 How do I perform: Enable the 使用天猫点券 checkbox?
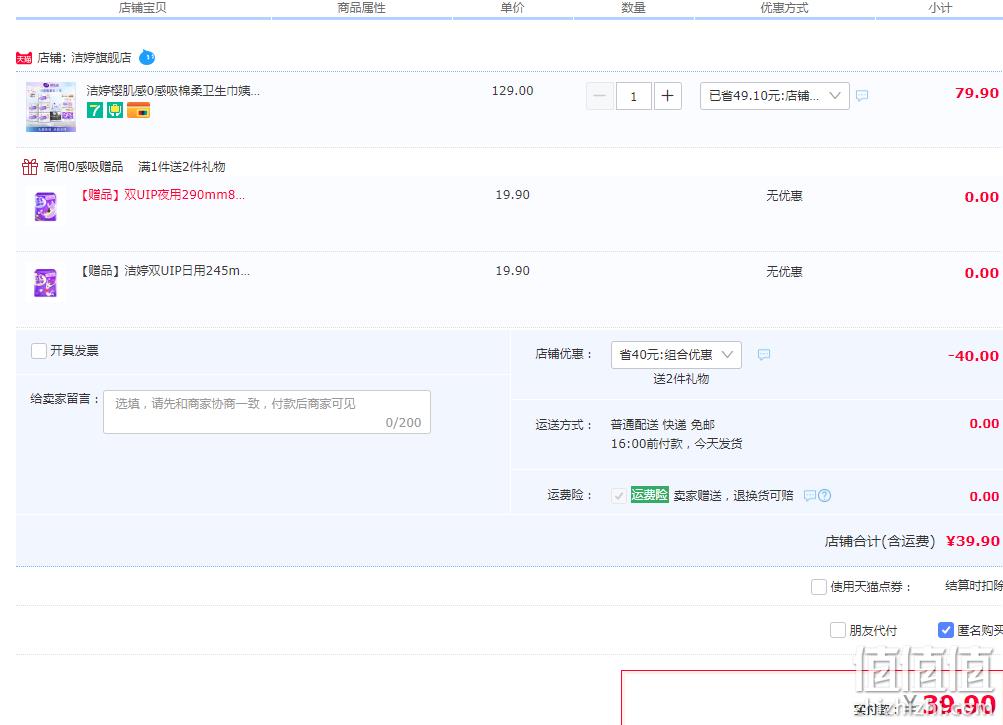[x=819, y=587]
